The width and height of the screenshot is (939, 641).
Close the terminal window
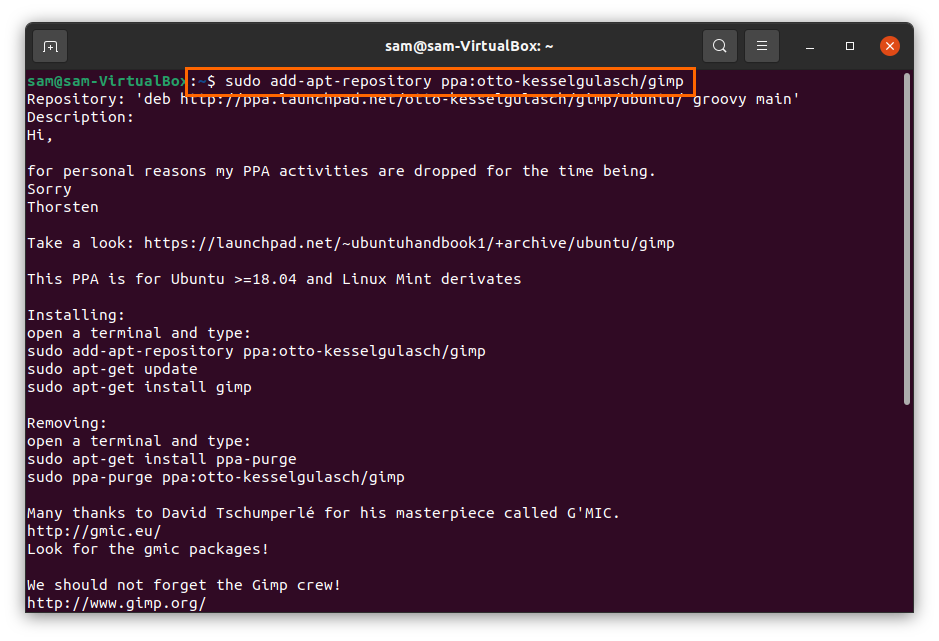point(889,46)
